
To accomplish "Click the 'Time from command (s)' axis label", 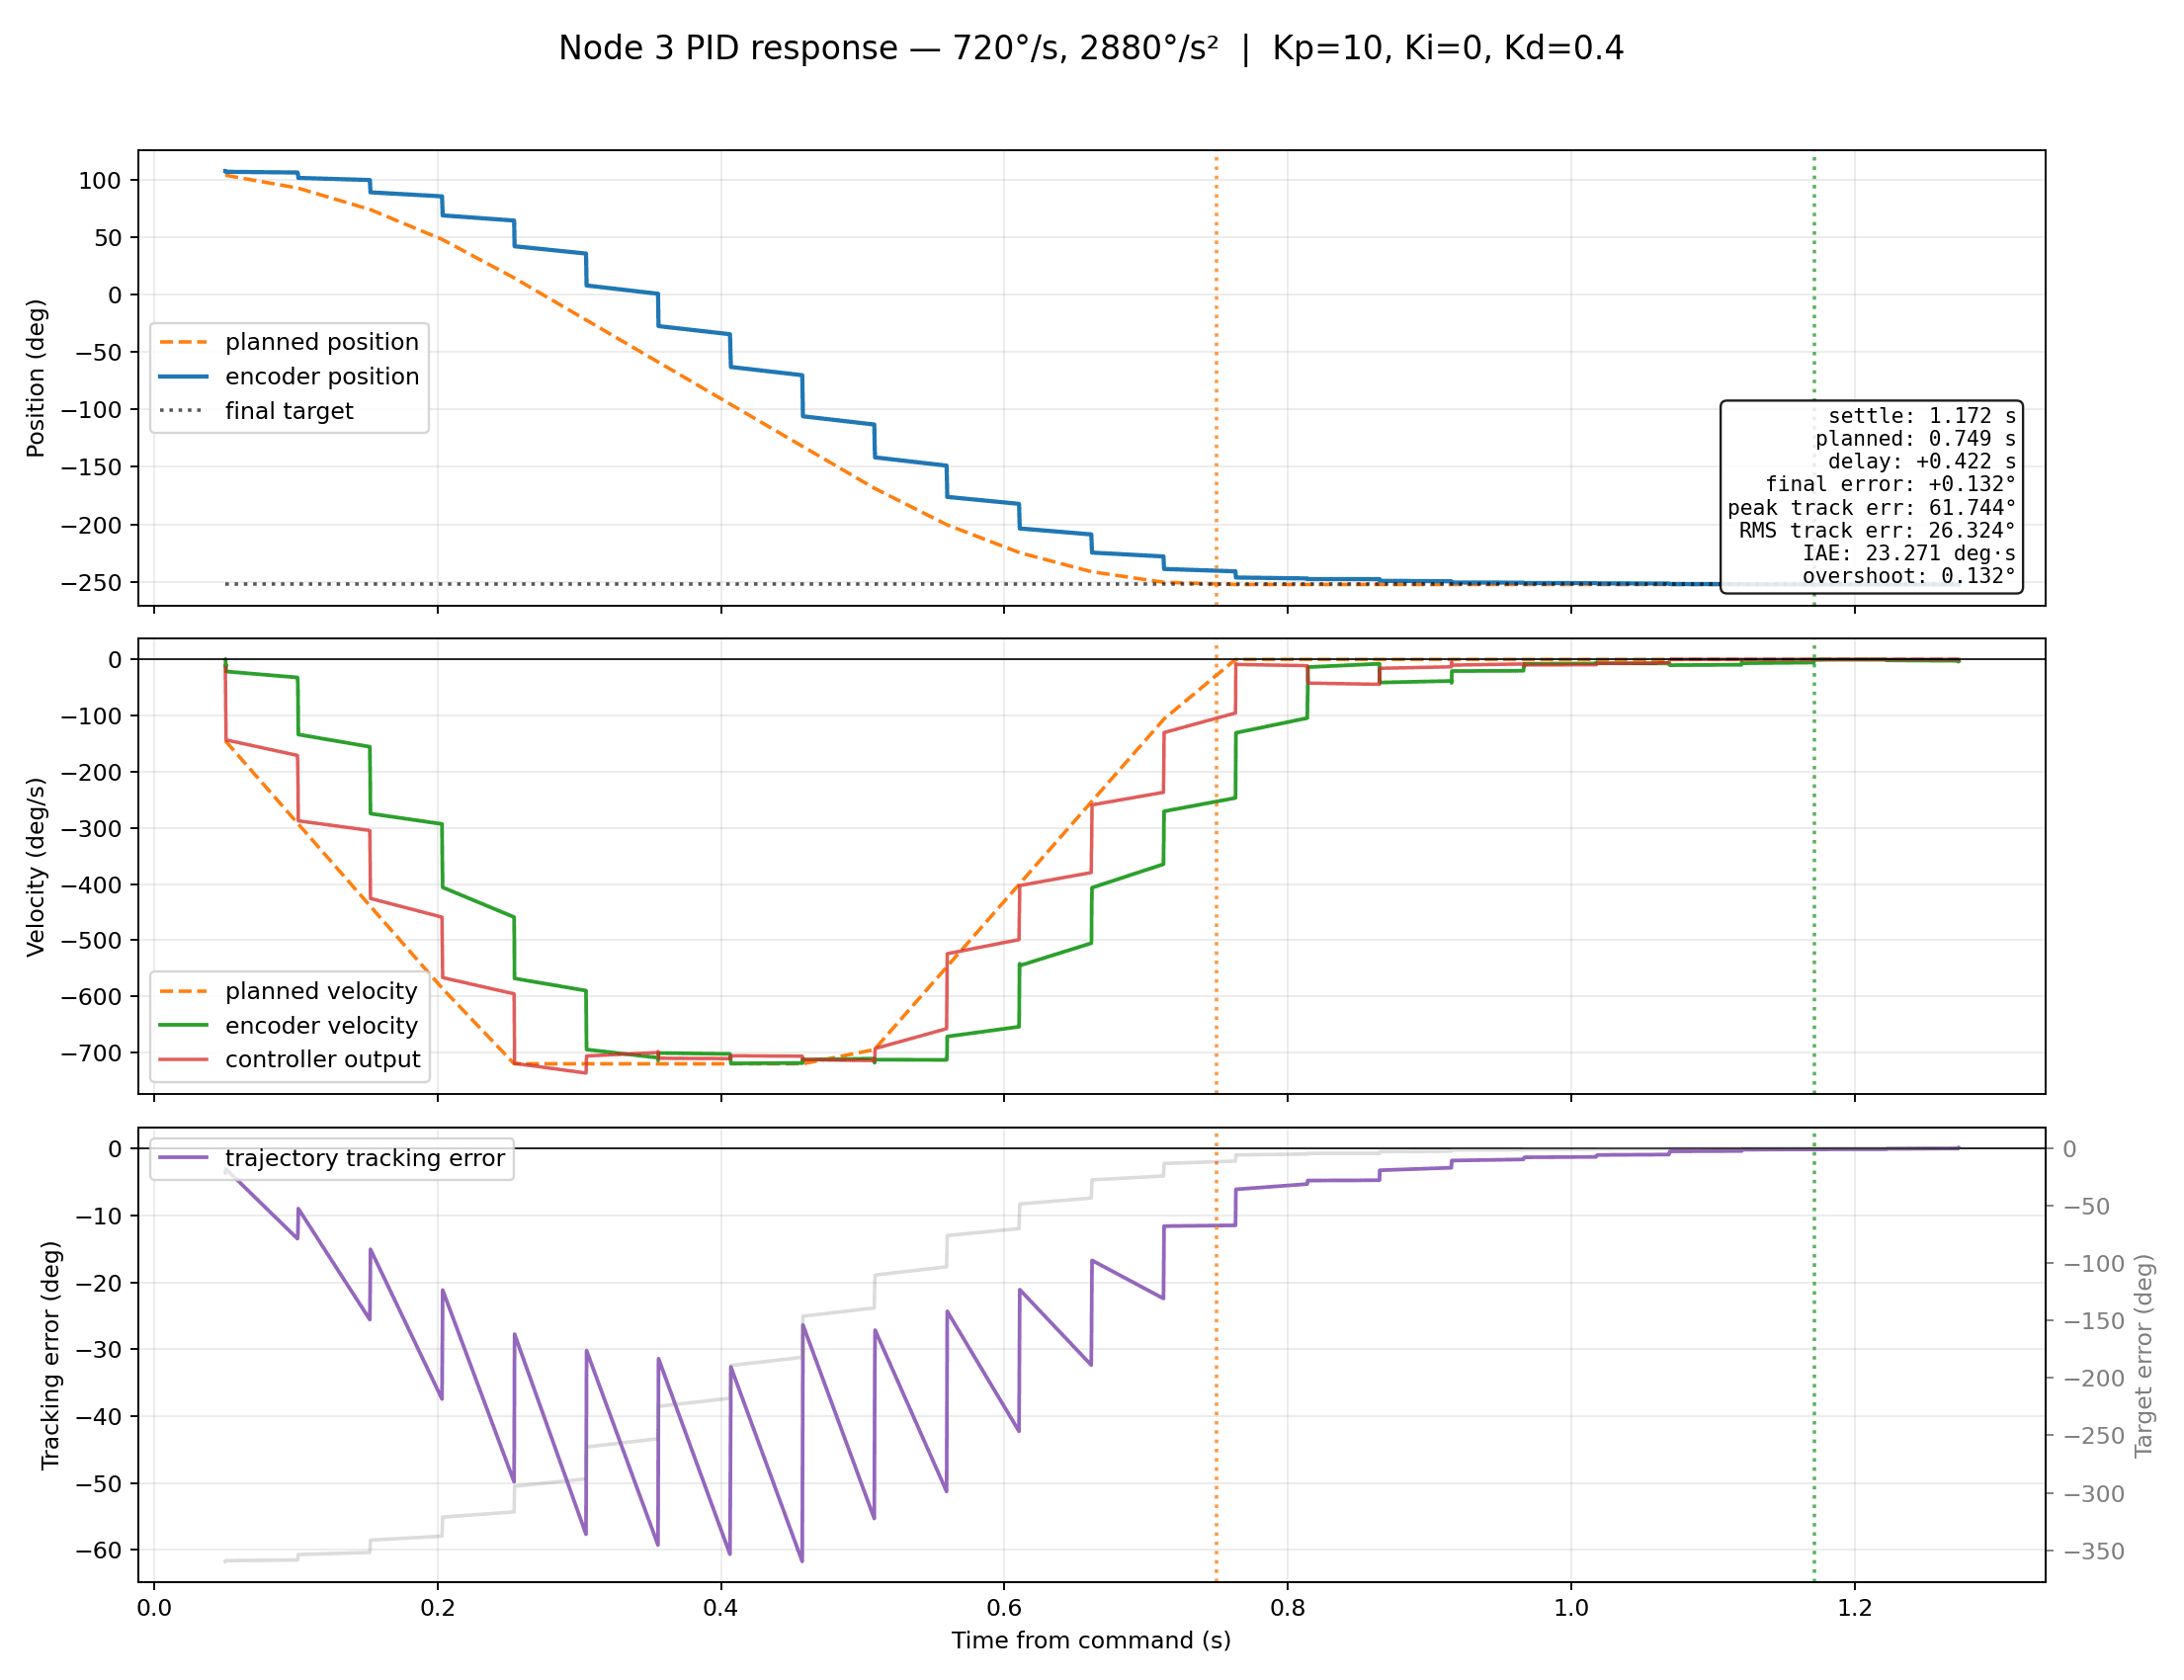I will pos(1091,1641).
